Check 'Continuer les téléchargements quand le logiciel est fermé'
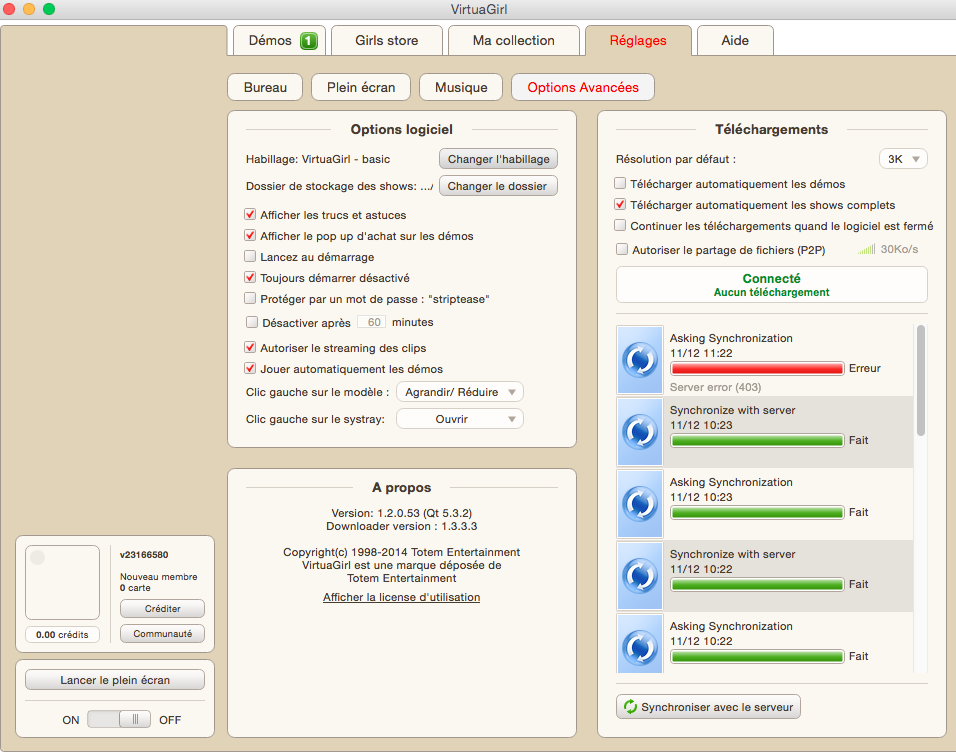Viewport: 956px width, 753px height. coord(620,226)
